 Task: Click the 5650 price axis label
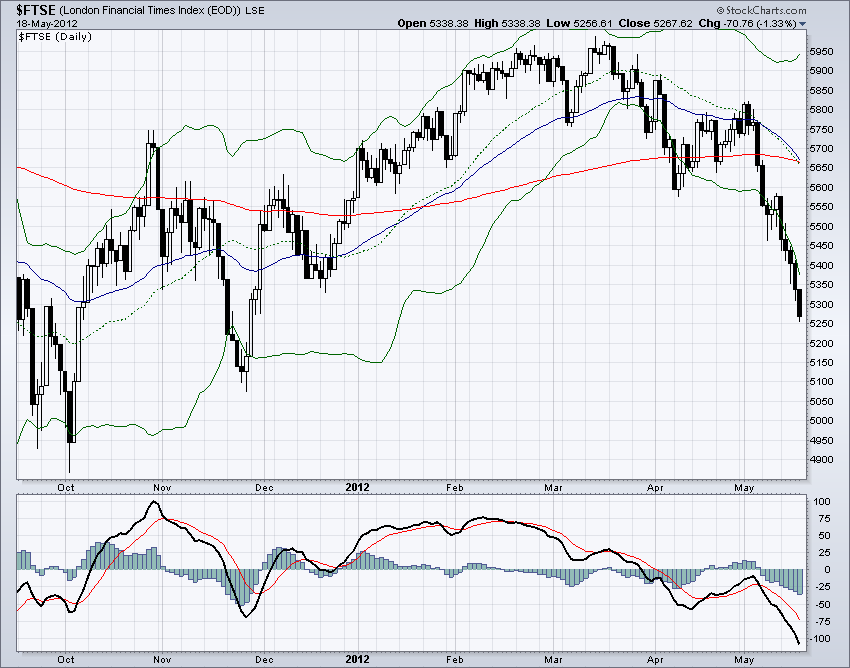(821, 168)
